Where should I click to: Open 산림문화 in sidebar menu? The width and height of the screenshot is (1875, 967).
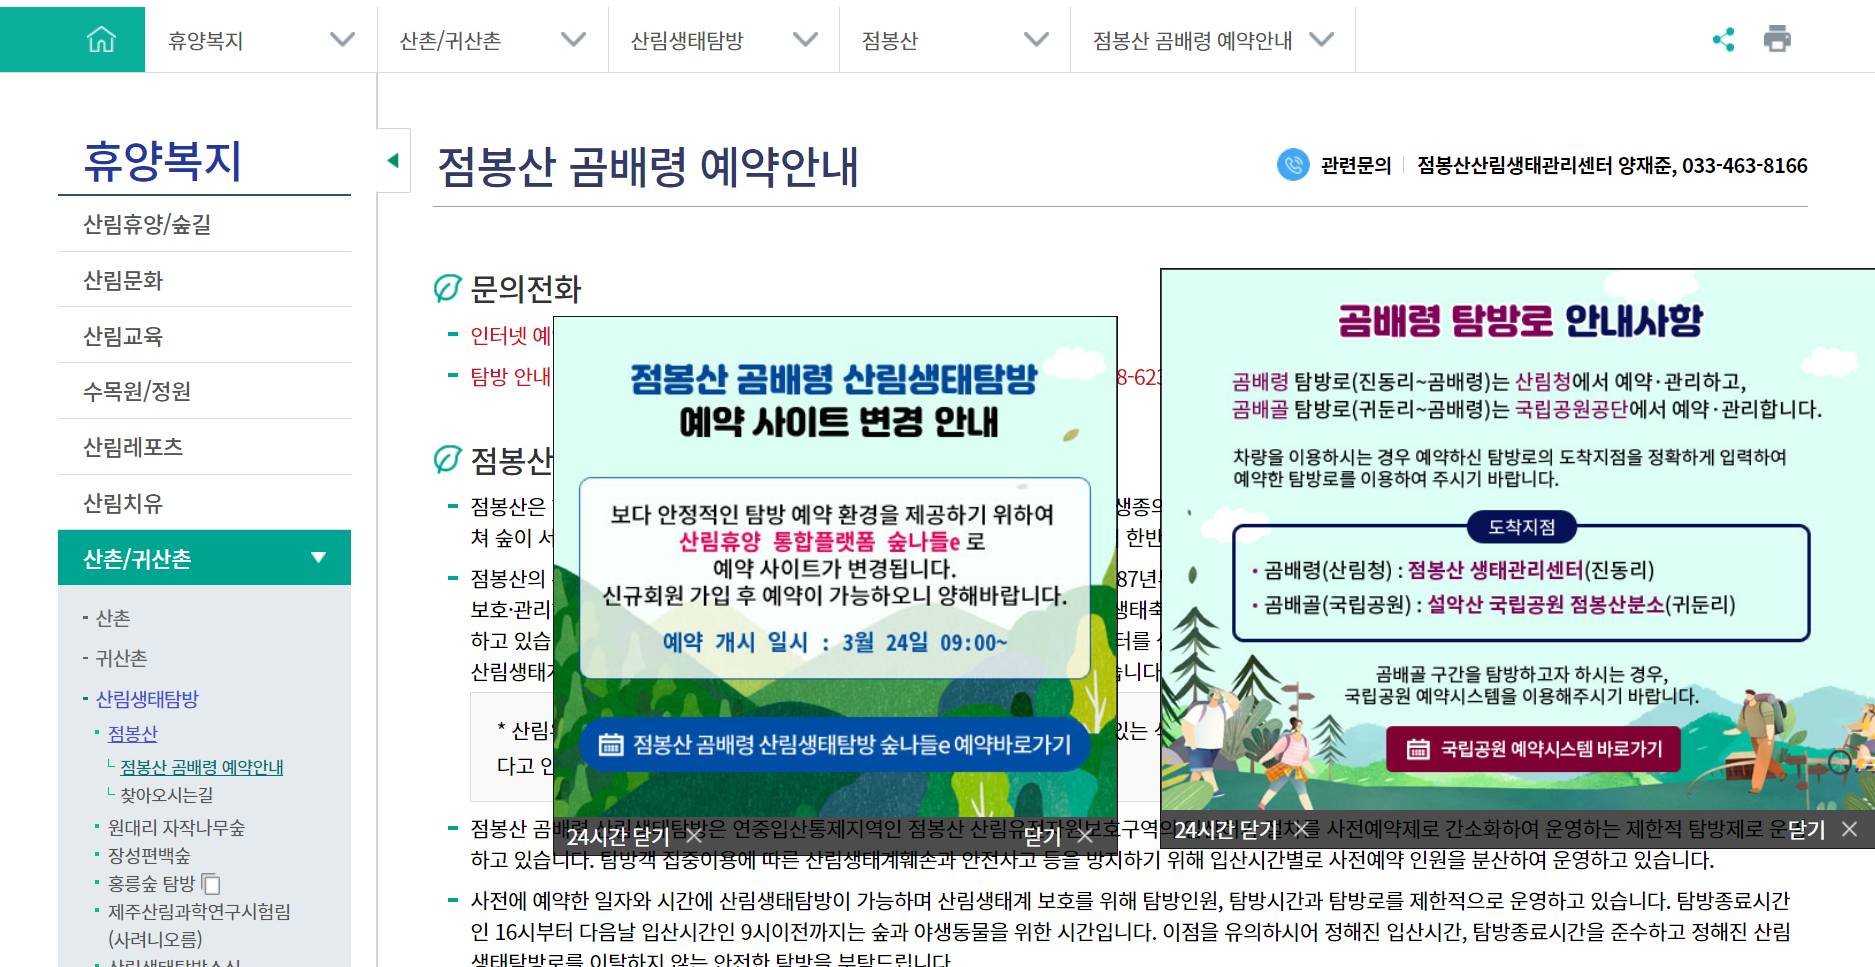click(x=204, y=280)
